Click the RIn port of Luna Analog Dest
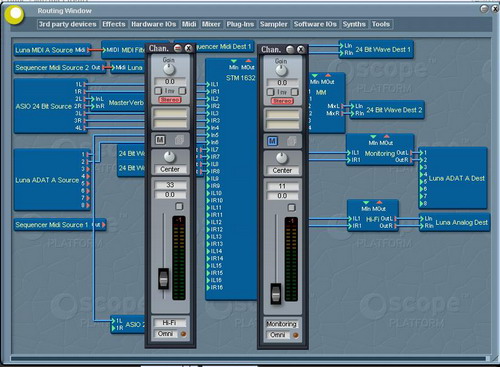The width and height of the screenshot is (500, 367). [421, 226]
